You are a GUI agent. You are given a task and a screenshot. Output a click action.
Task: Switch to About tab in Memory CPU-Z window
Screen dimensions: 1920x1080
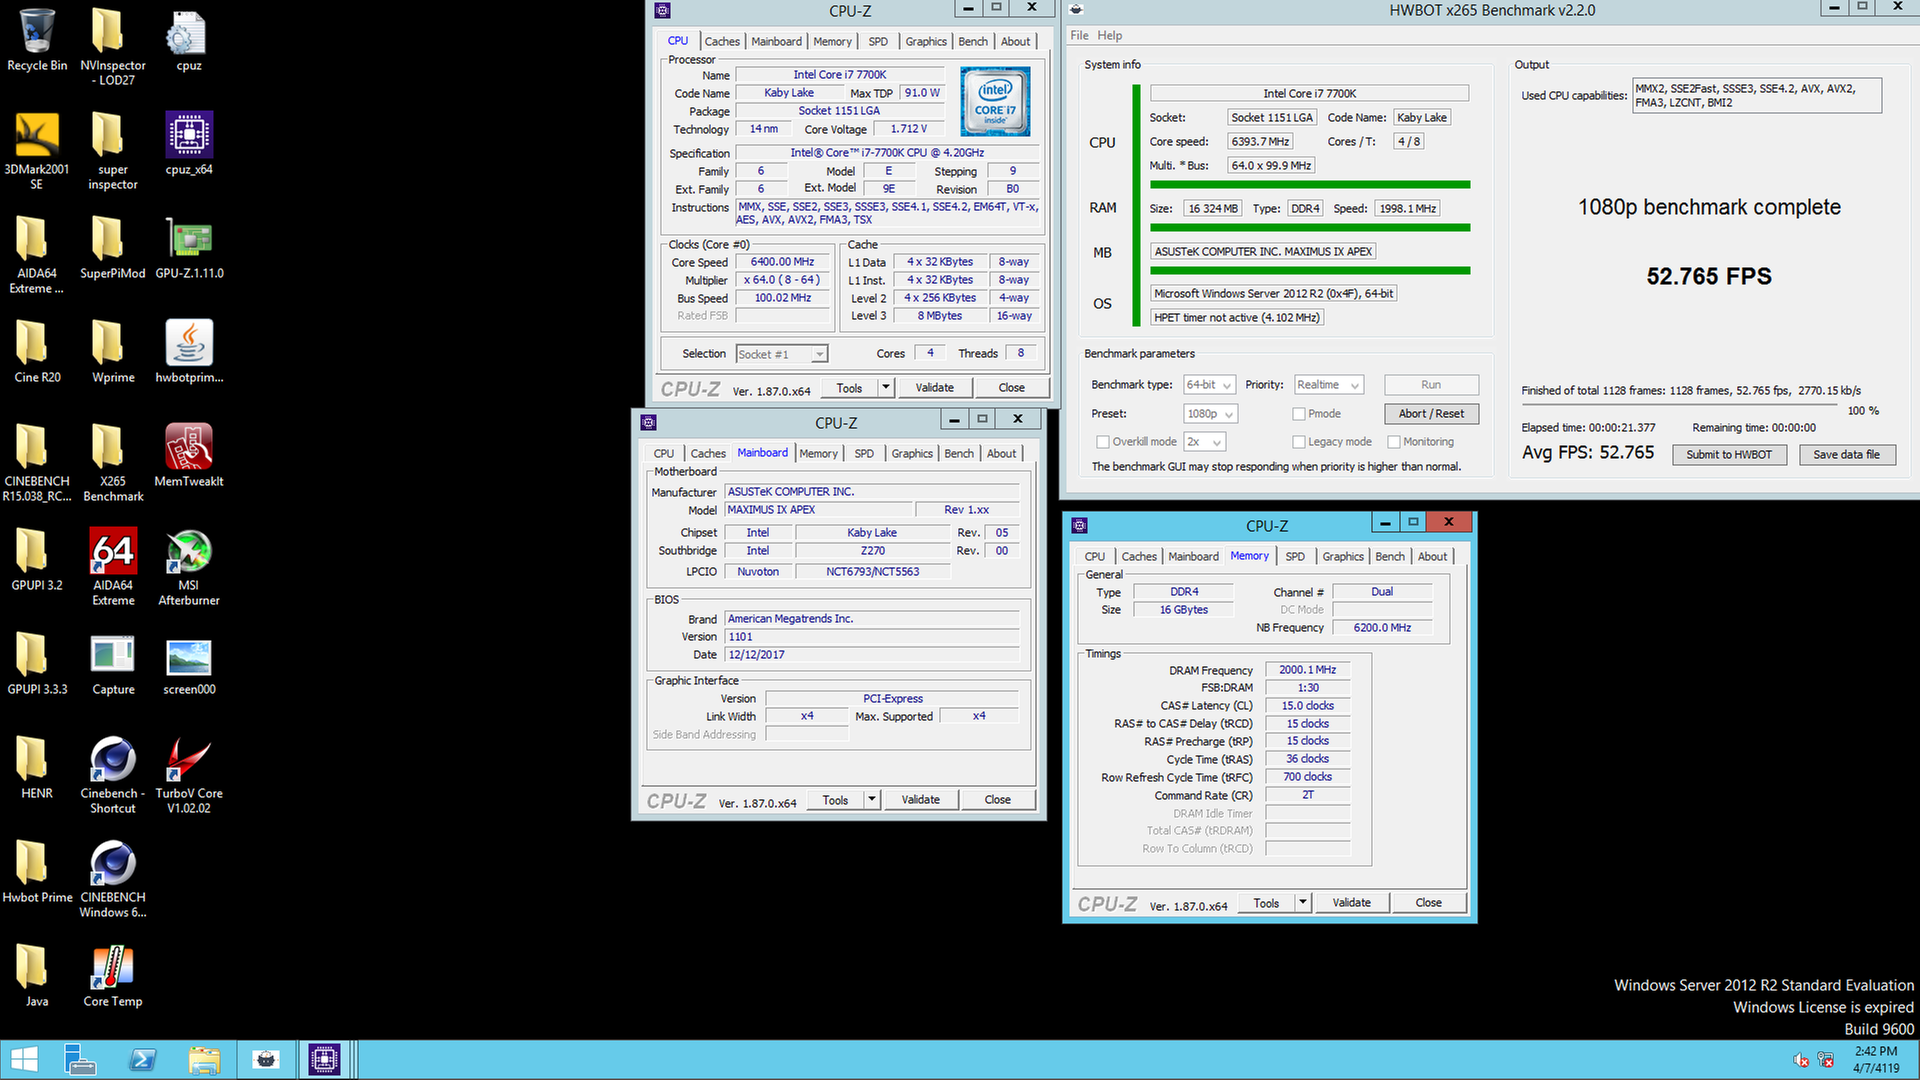click(1432, 556)
